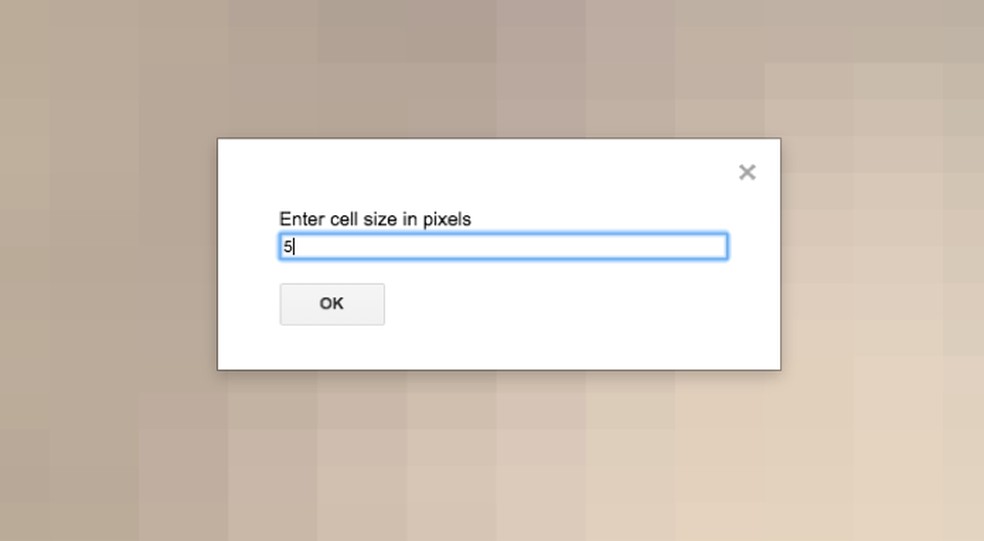
Task: Select the cross icon to cancel the prompt
Action: pyautogui.click(x=747, y=172)
